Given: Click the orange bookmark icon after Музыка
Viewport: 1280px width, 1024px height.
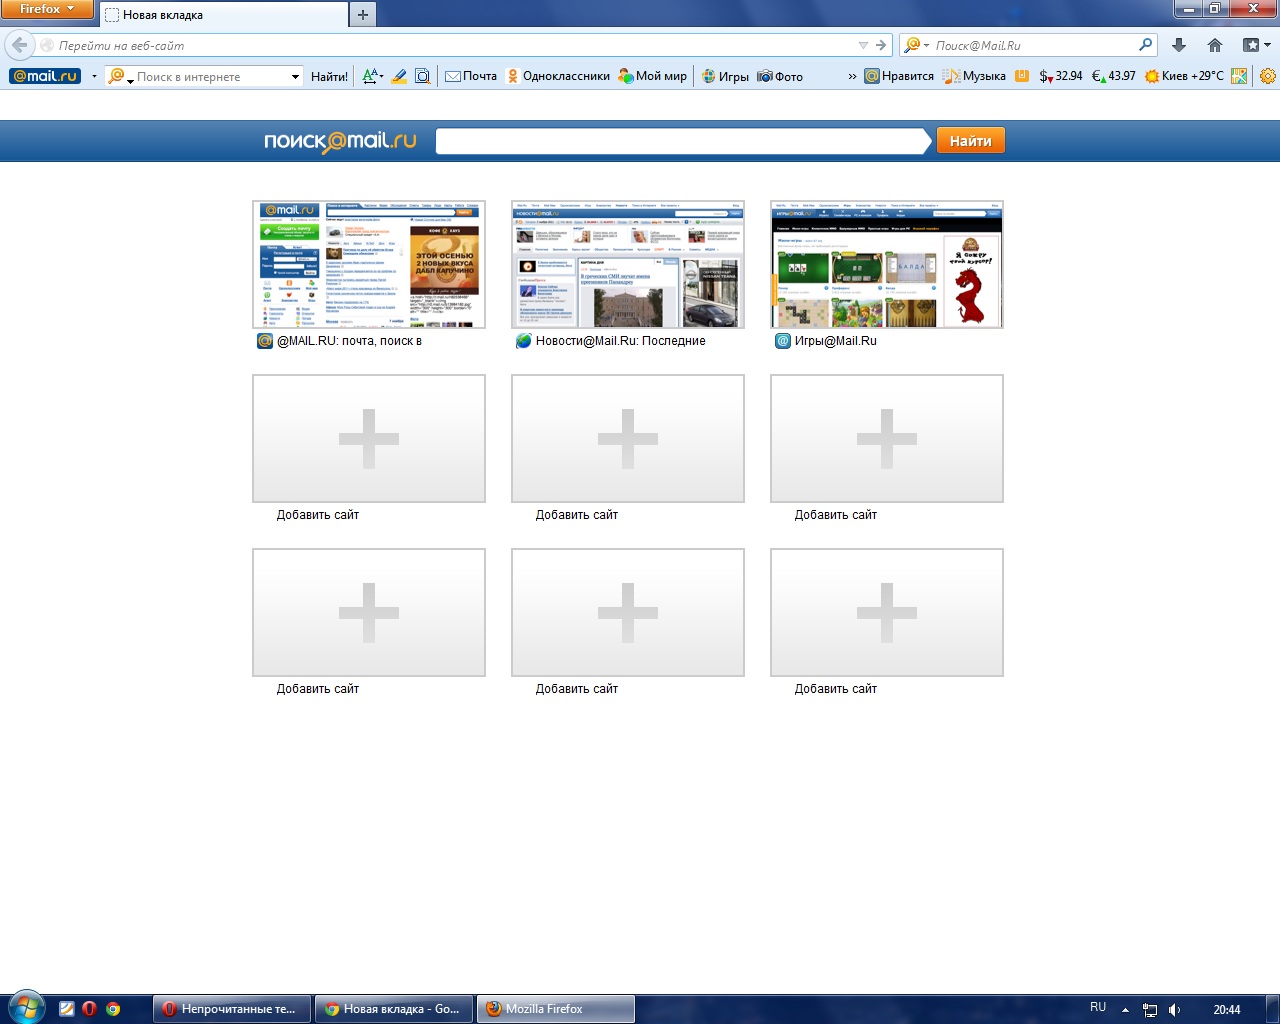Looking at the screenshot, I should point(1022,76).
